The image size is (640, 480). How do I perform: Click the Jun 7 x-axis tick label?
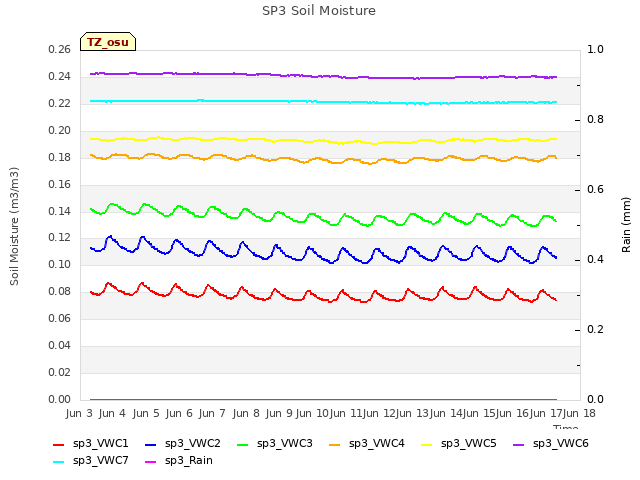point(212,413)
